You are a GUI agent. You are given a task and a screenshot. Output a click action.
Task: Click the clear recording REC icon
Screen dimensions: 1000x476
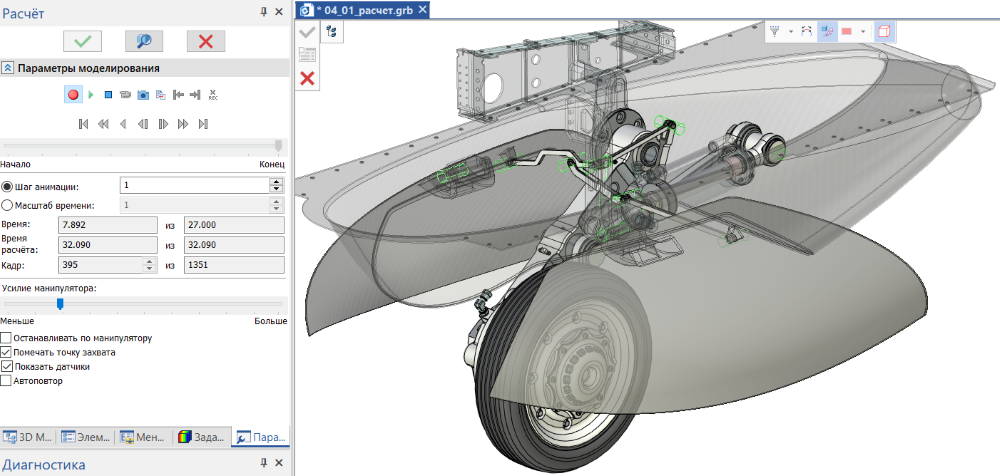213,95
